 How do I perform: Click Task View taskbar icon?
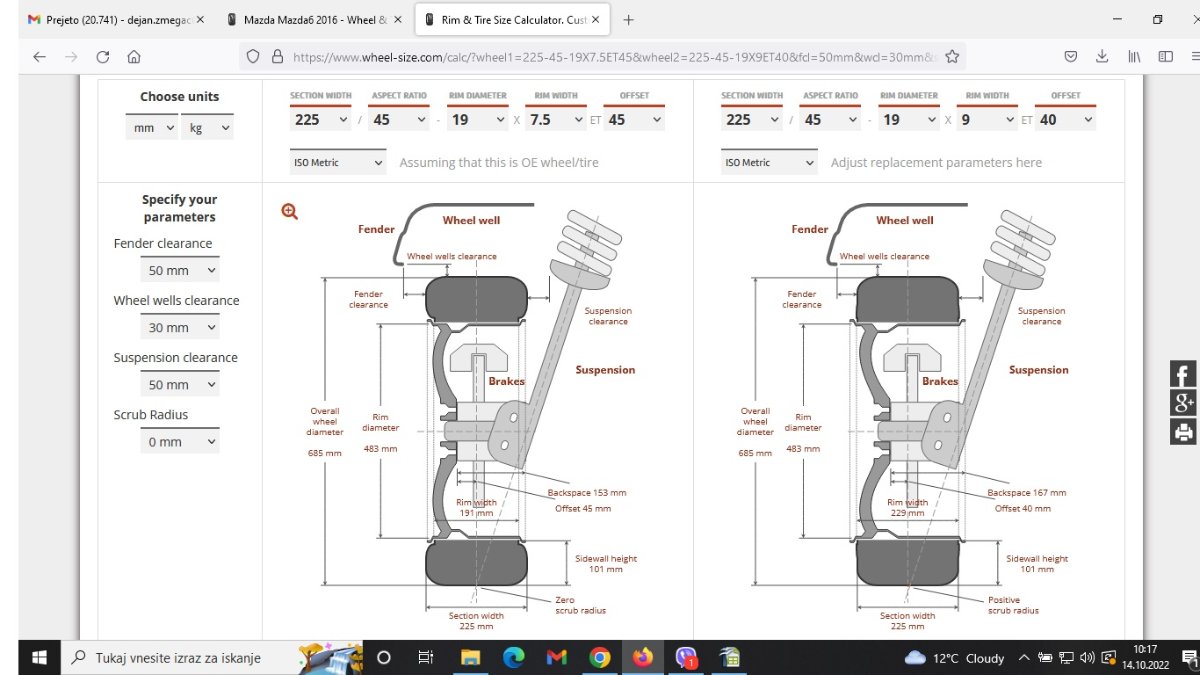tap(425, 657)
